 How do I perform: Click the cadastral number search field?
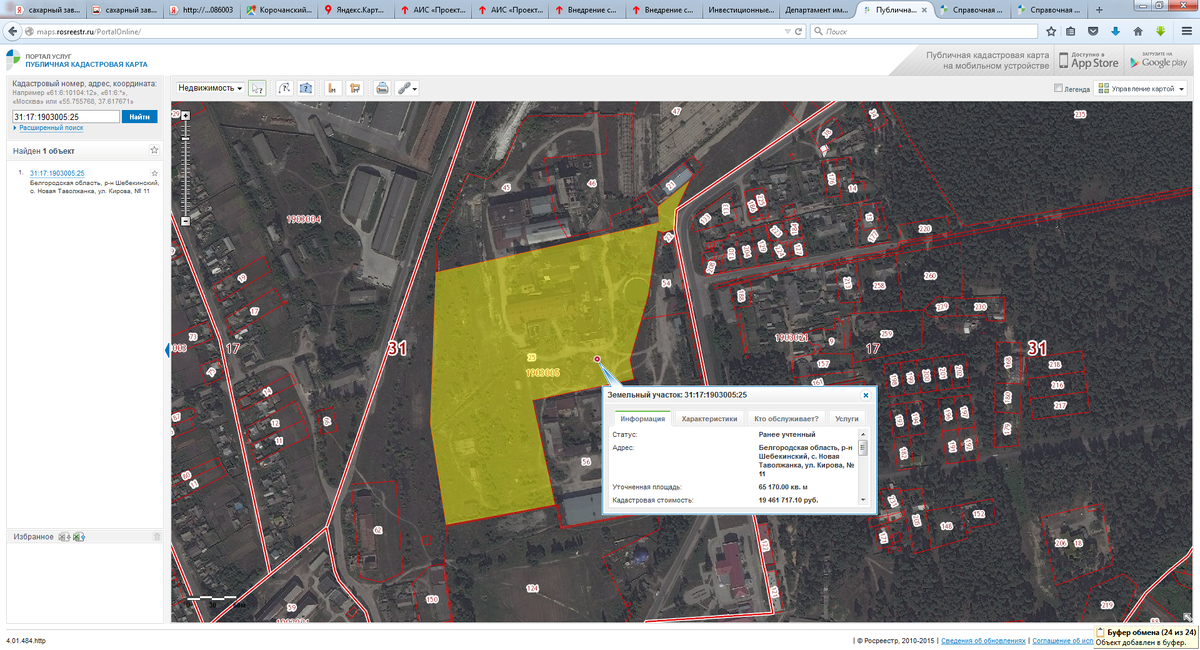pos(66,116)
